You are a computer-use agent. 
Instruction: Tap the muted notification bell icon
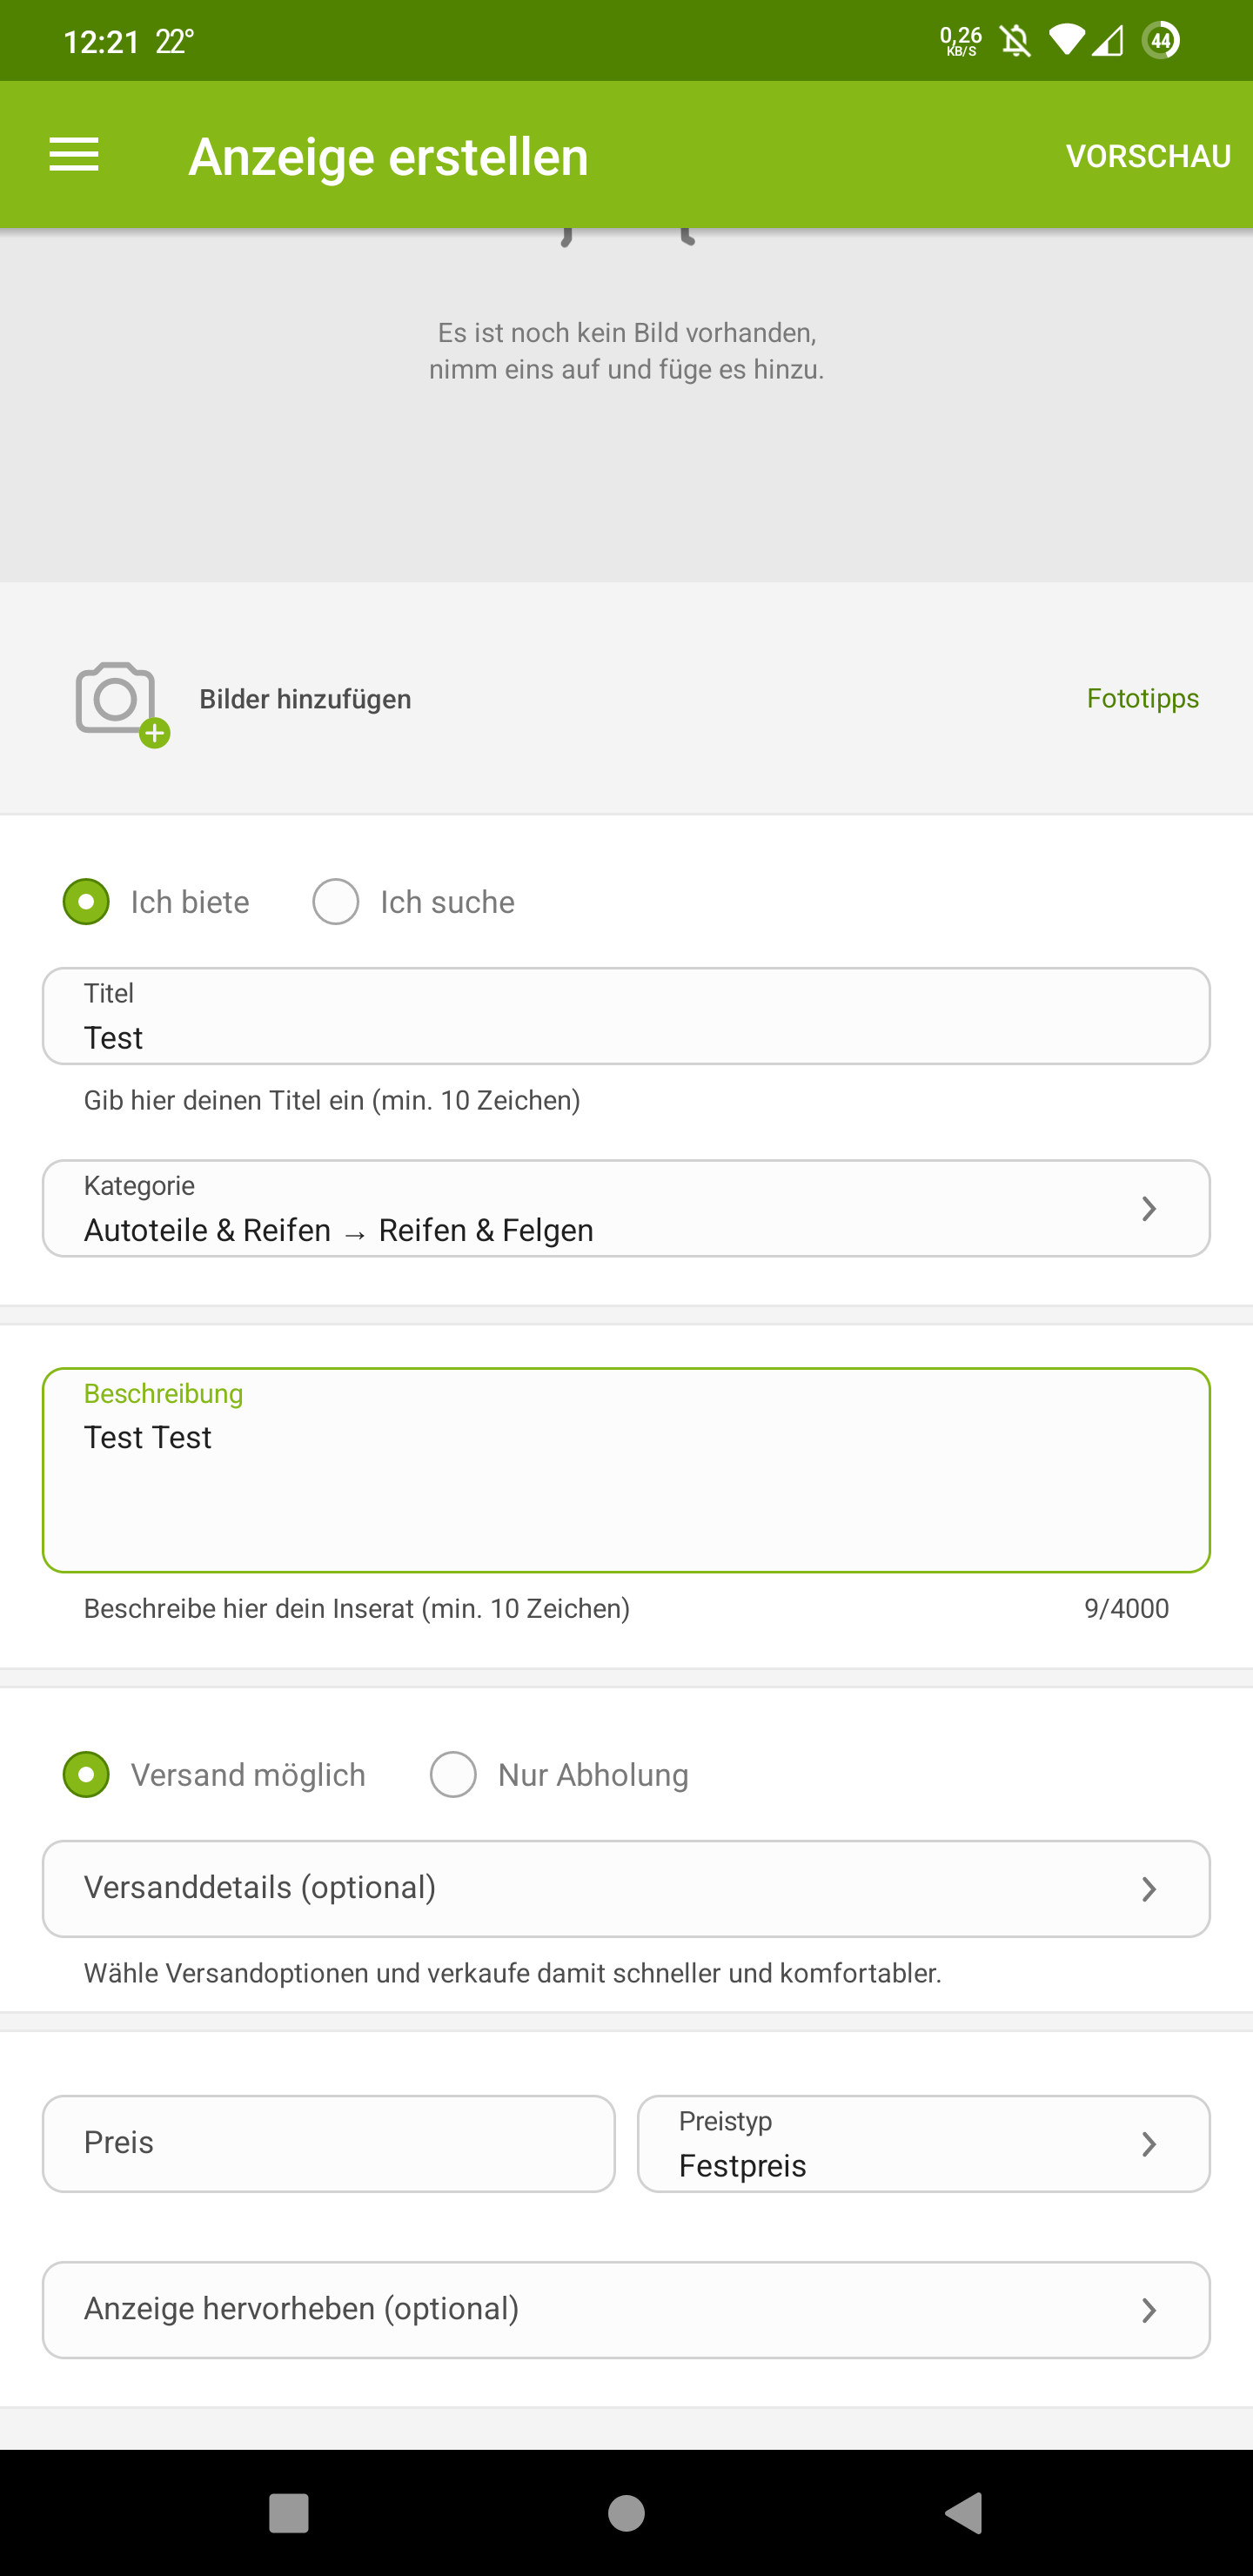(x=1016, y=41)
